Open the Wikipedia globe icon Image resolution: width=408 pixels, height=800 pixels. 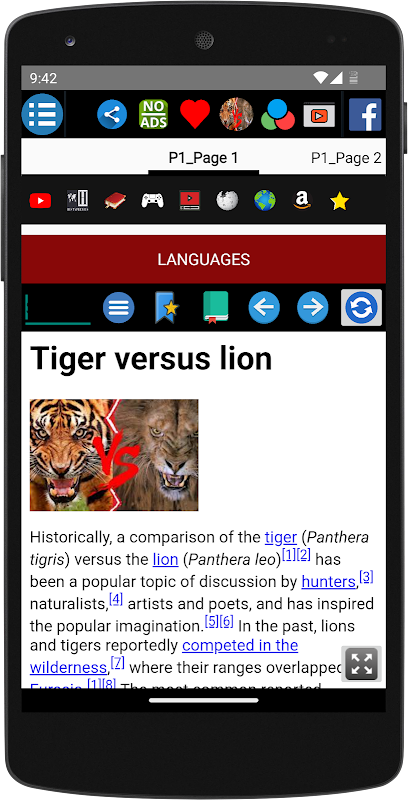click(227, 201)
